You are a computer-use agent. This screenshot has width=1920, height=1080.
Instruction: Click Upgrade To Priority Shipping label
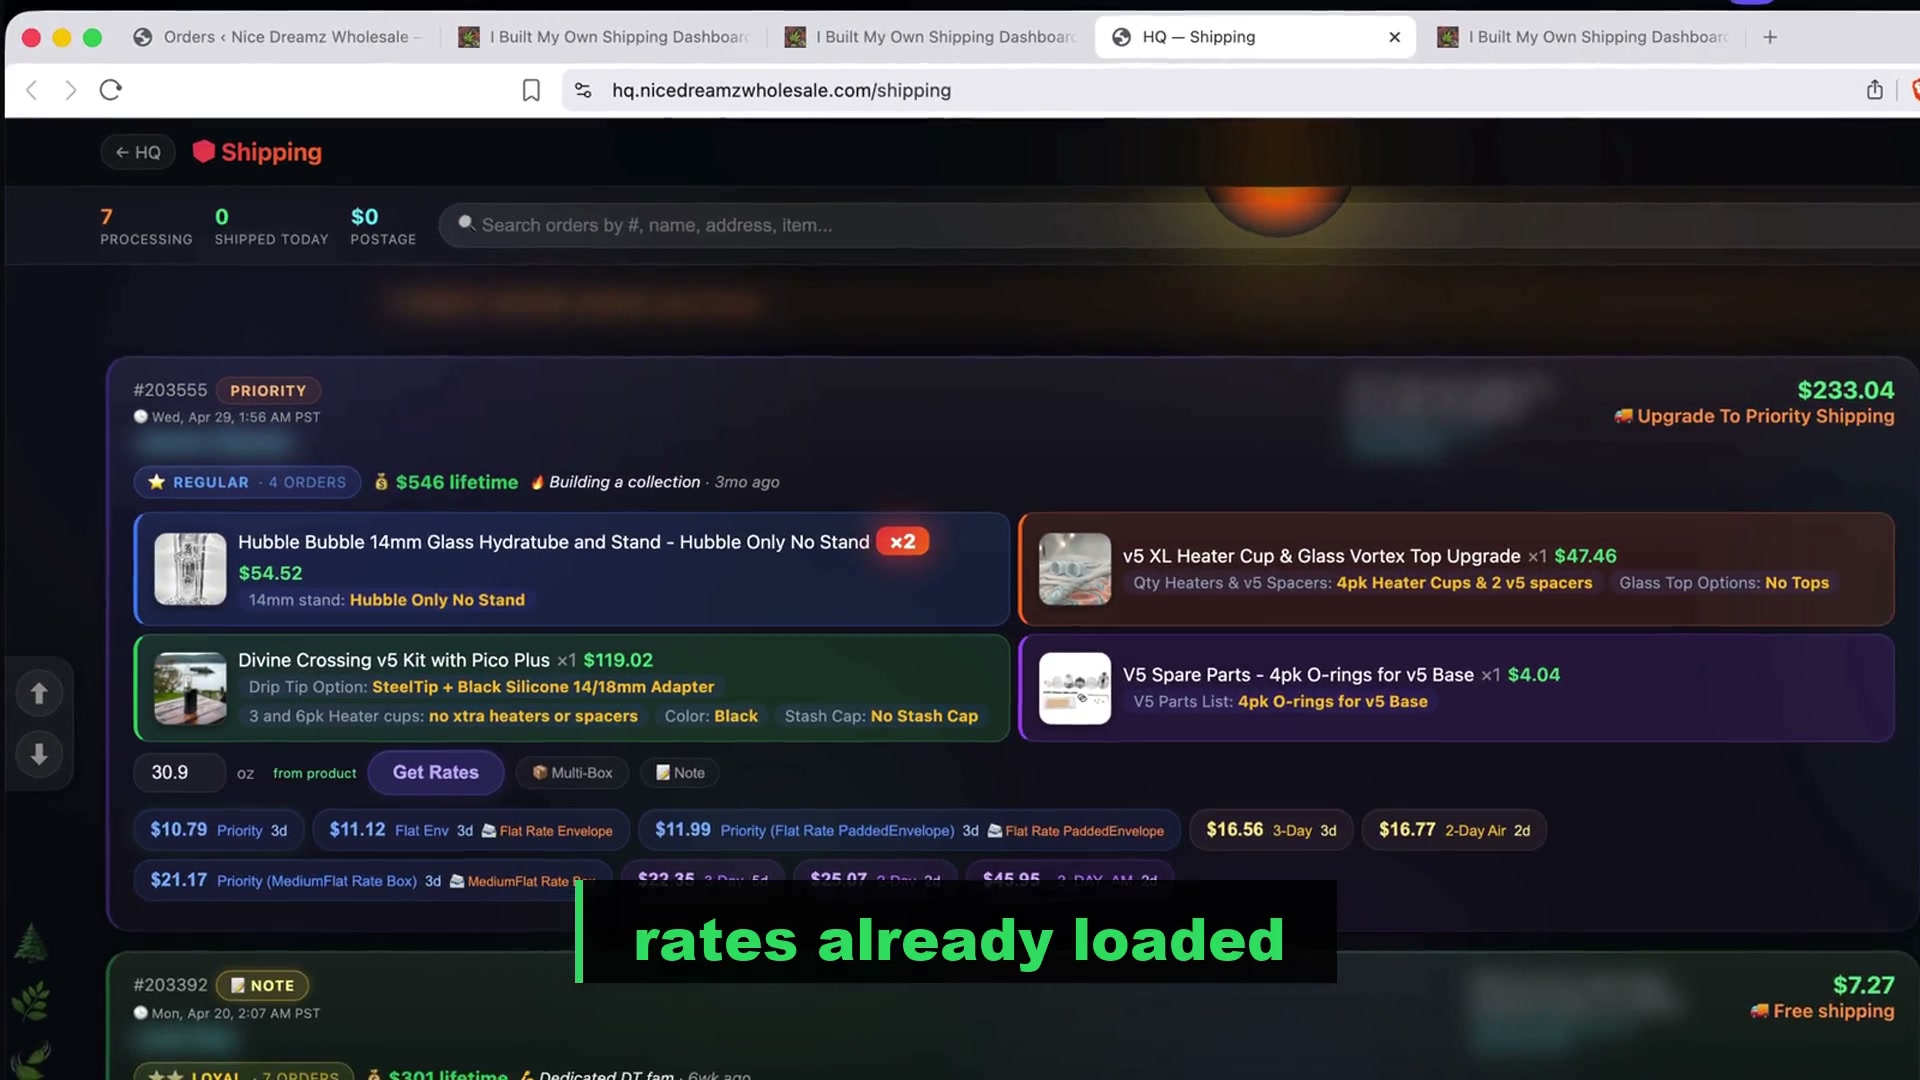[x=1754, y=416]
